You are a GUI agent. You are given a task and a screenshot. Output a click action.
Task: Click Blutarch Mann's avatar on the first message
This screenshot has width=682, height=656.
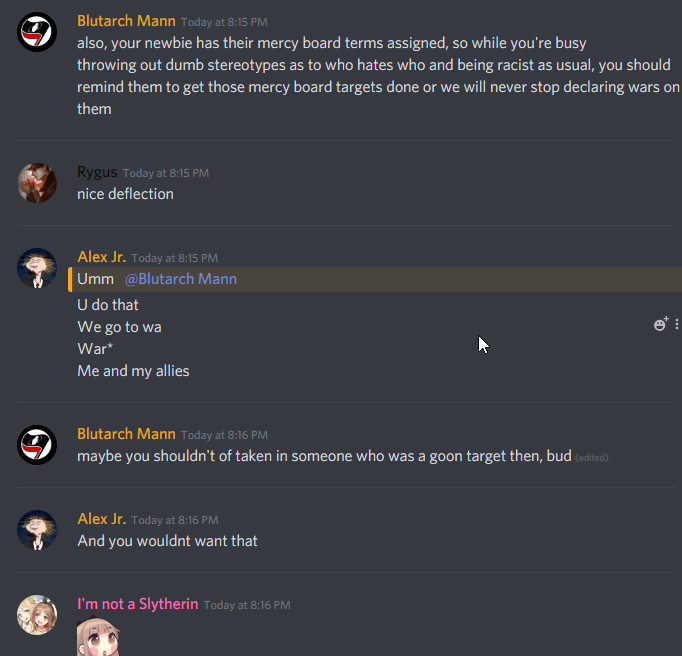point(37,32)
